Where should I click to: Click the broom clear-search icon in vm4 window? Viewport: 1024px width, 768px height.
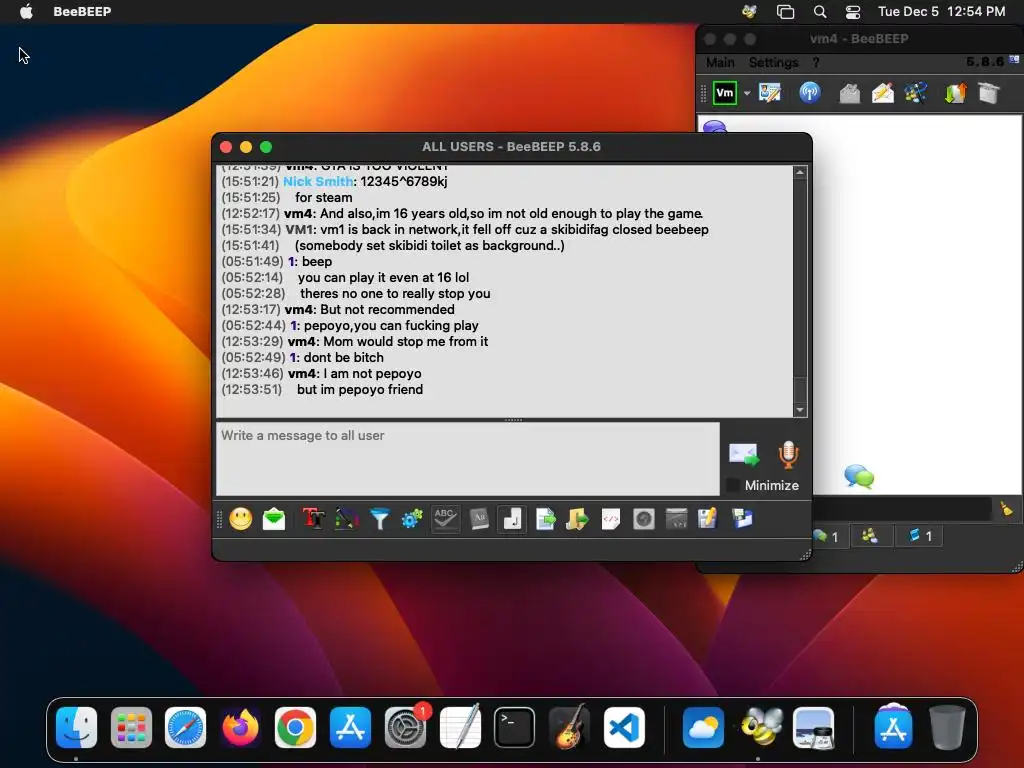pyautogui.click(x=1006, y=509)
